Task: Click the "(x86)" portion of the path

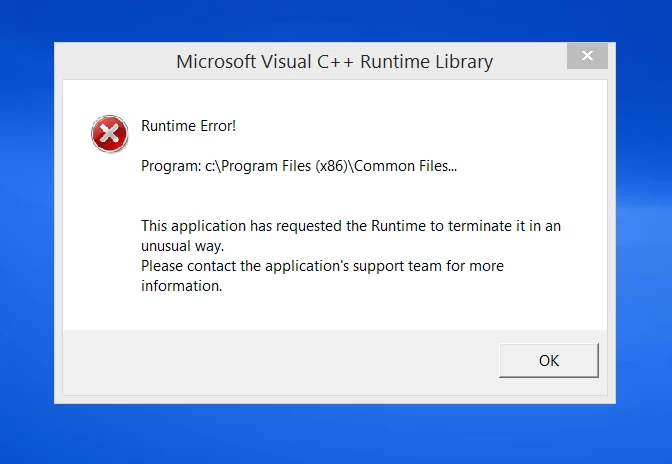Action: point(332,166)
